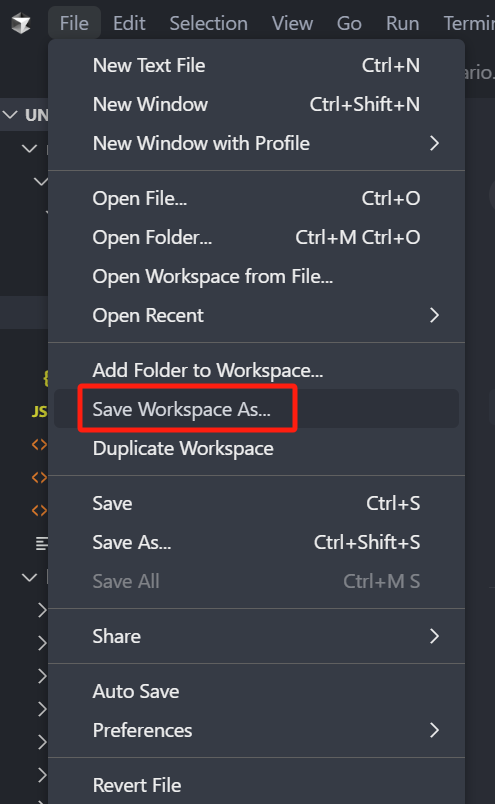This screenshot has width=495, height=804.
Task: Choose Duplicate Workspace
Action: click(256, 448)
